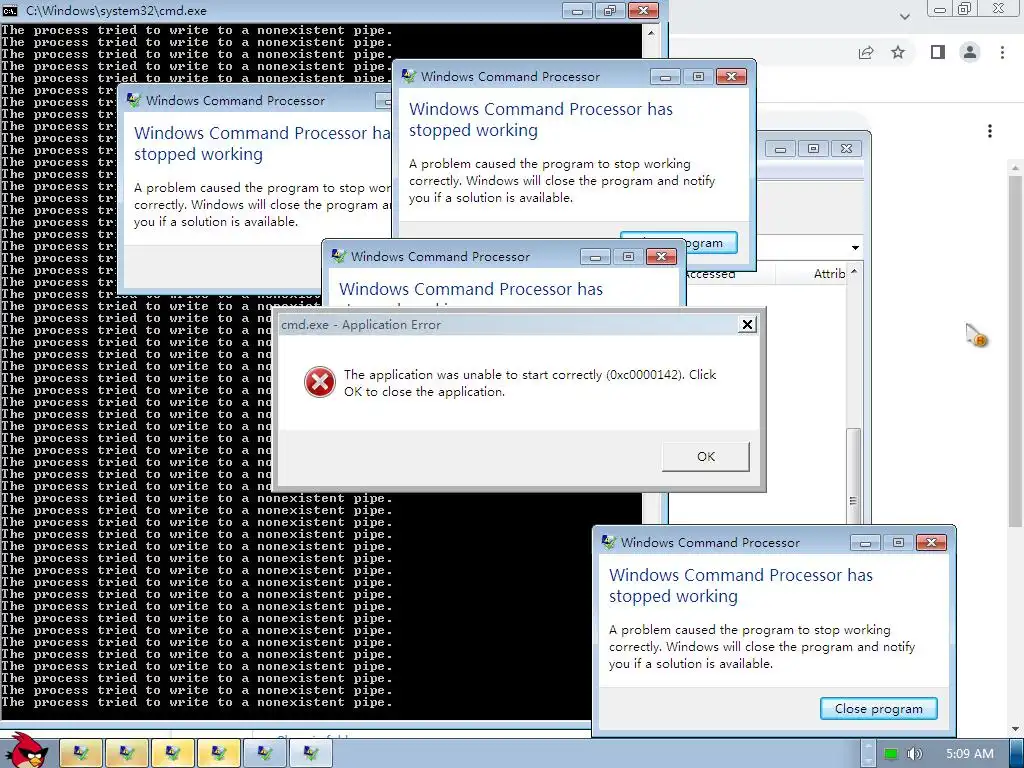The image size is (1024, 768).
Task: Click the Attrib column header
Action: click(x=828, y=274)
